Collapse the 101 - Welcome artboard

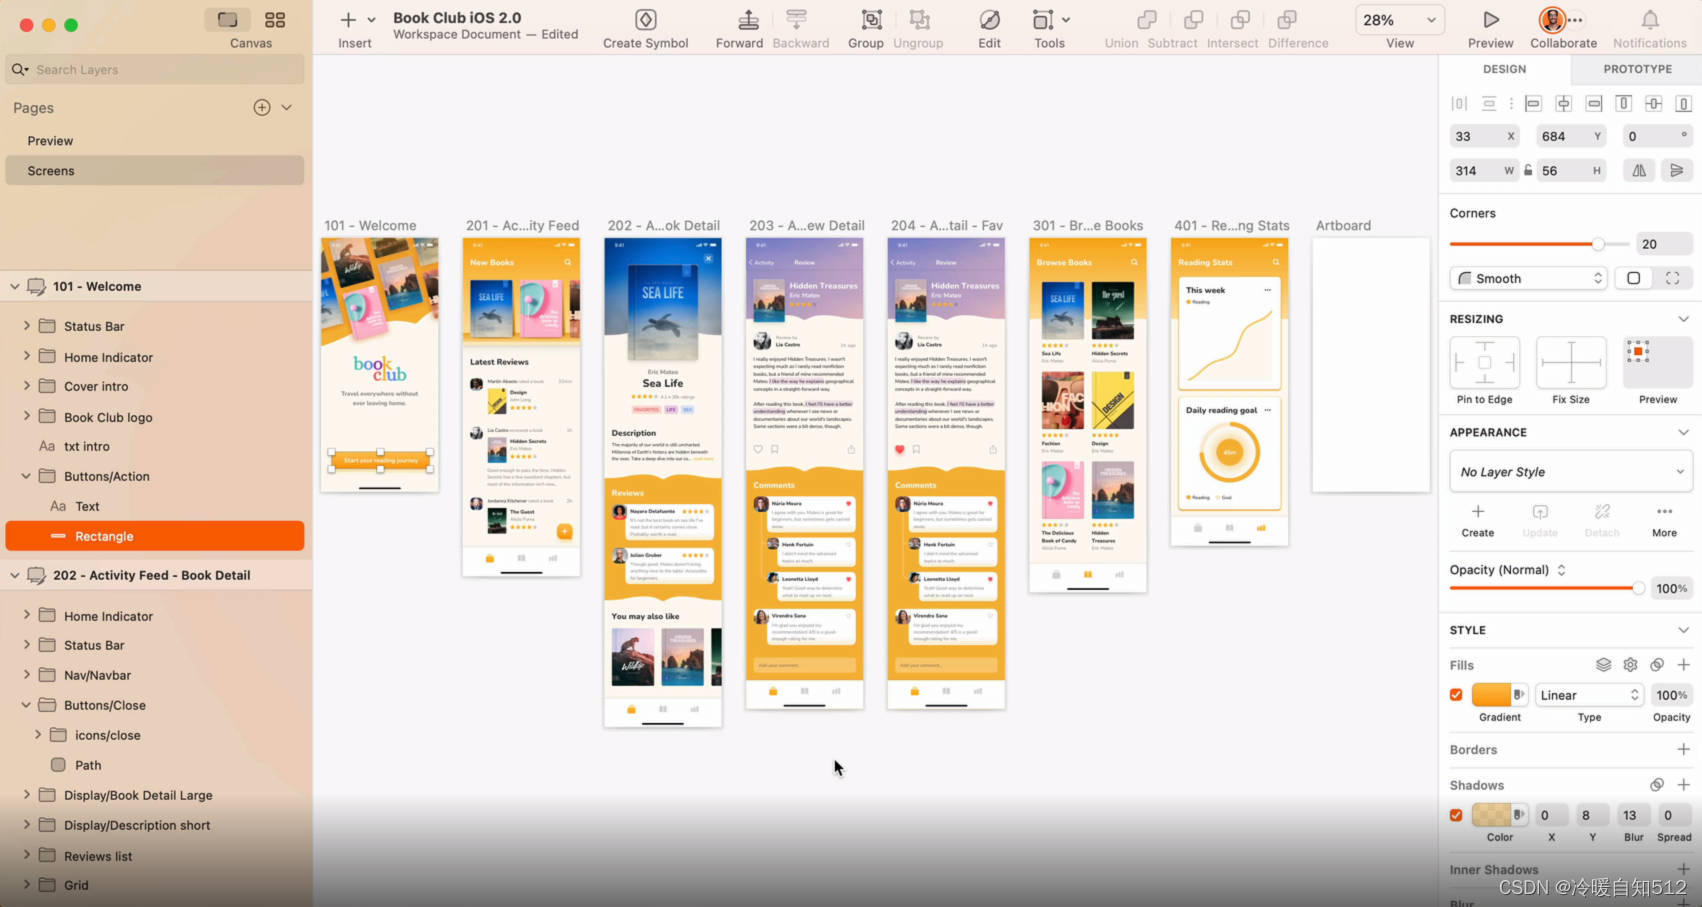[x=14, y=286]
